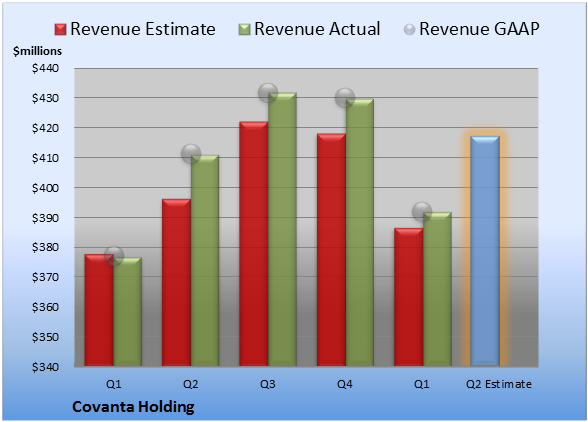Image resolution: width=588 pixels, height=422 pixels.
Task: Select the 'Revenue GAAP' legend label
Action: 479,29
